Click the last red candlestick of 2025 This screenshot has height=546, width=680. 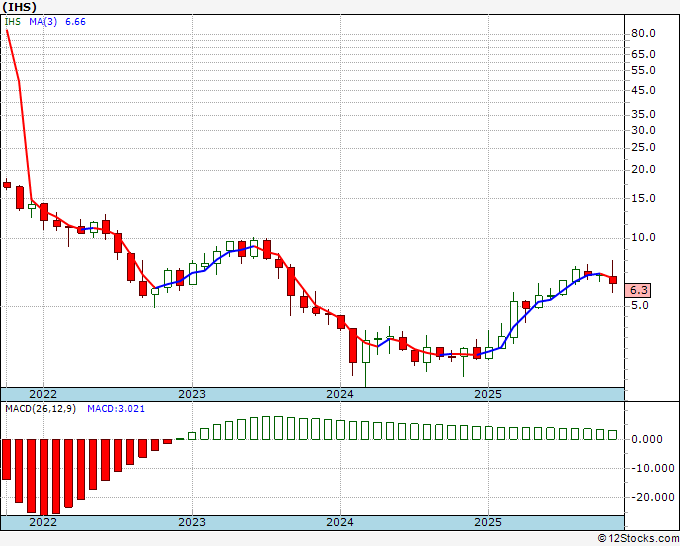(x=613, y=280)
